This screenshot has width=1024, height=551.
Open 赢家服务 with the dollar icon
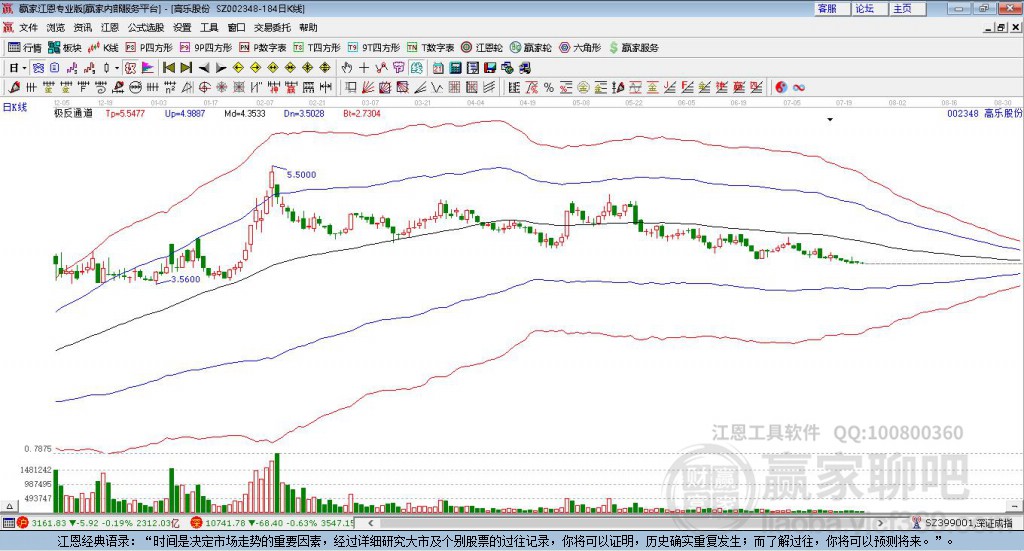[633, 48]
